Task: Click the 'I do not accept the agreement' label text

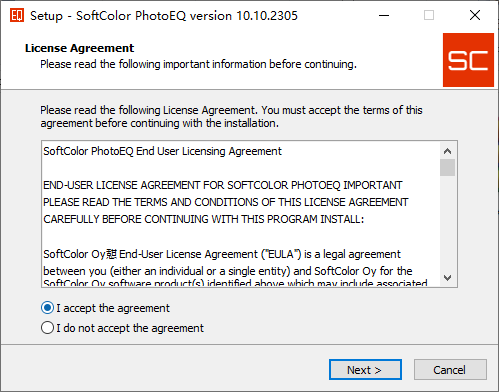Action: pos(130,328)
